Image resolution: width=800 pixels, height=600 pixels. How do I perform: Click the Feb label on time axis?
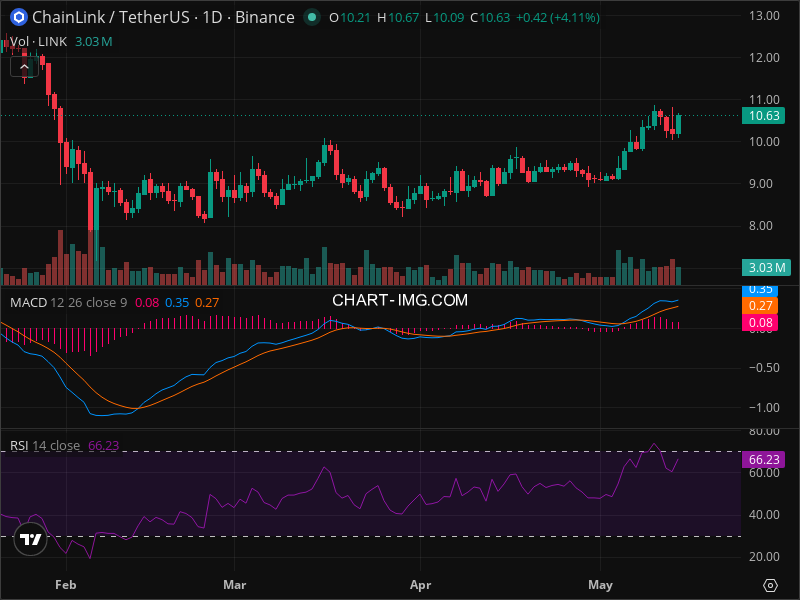(x=65, y=585)
